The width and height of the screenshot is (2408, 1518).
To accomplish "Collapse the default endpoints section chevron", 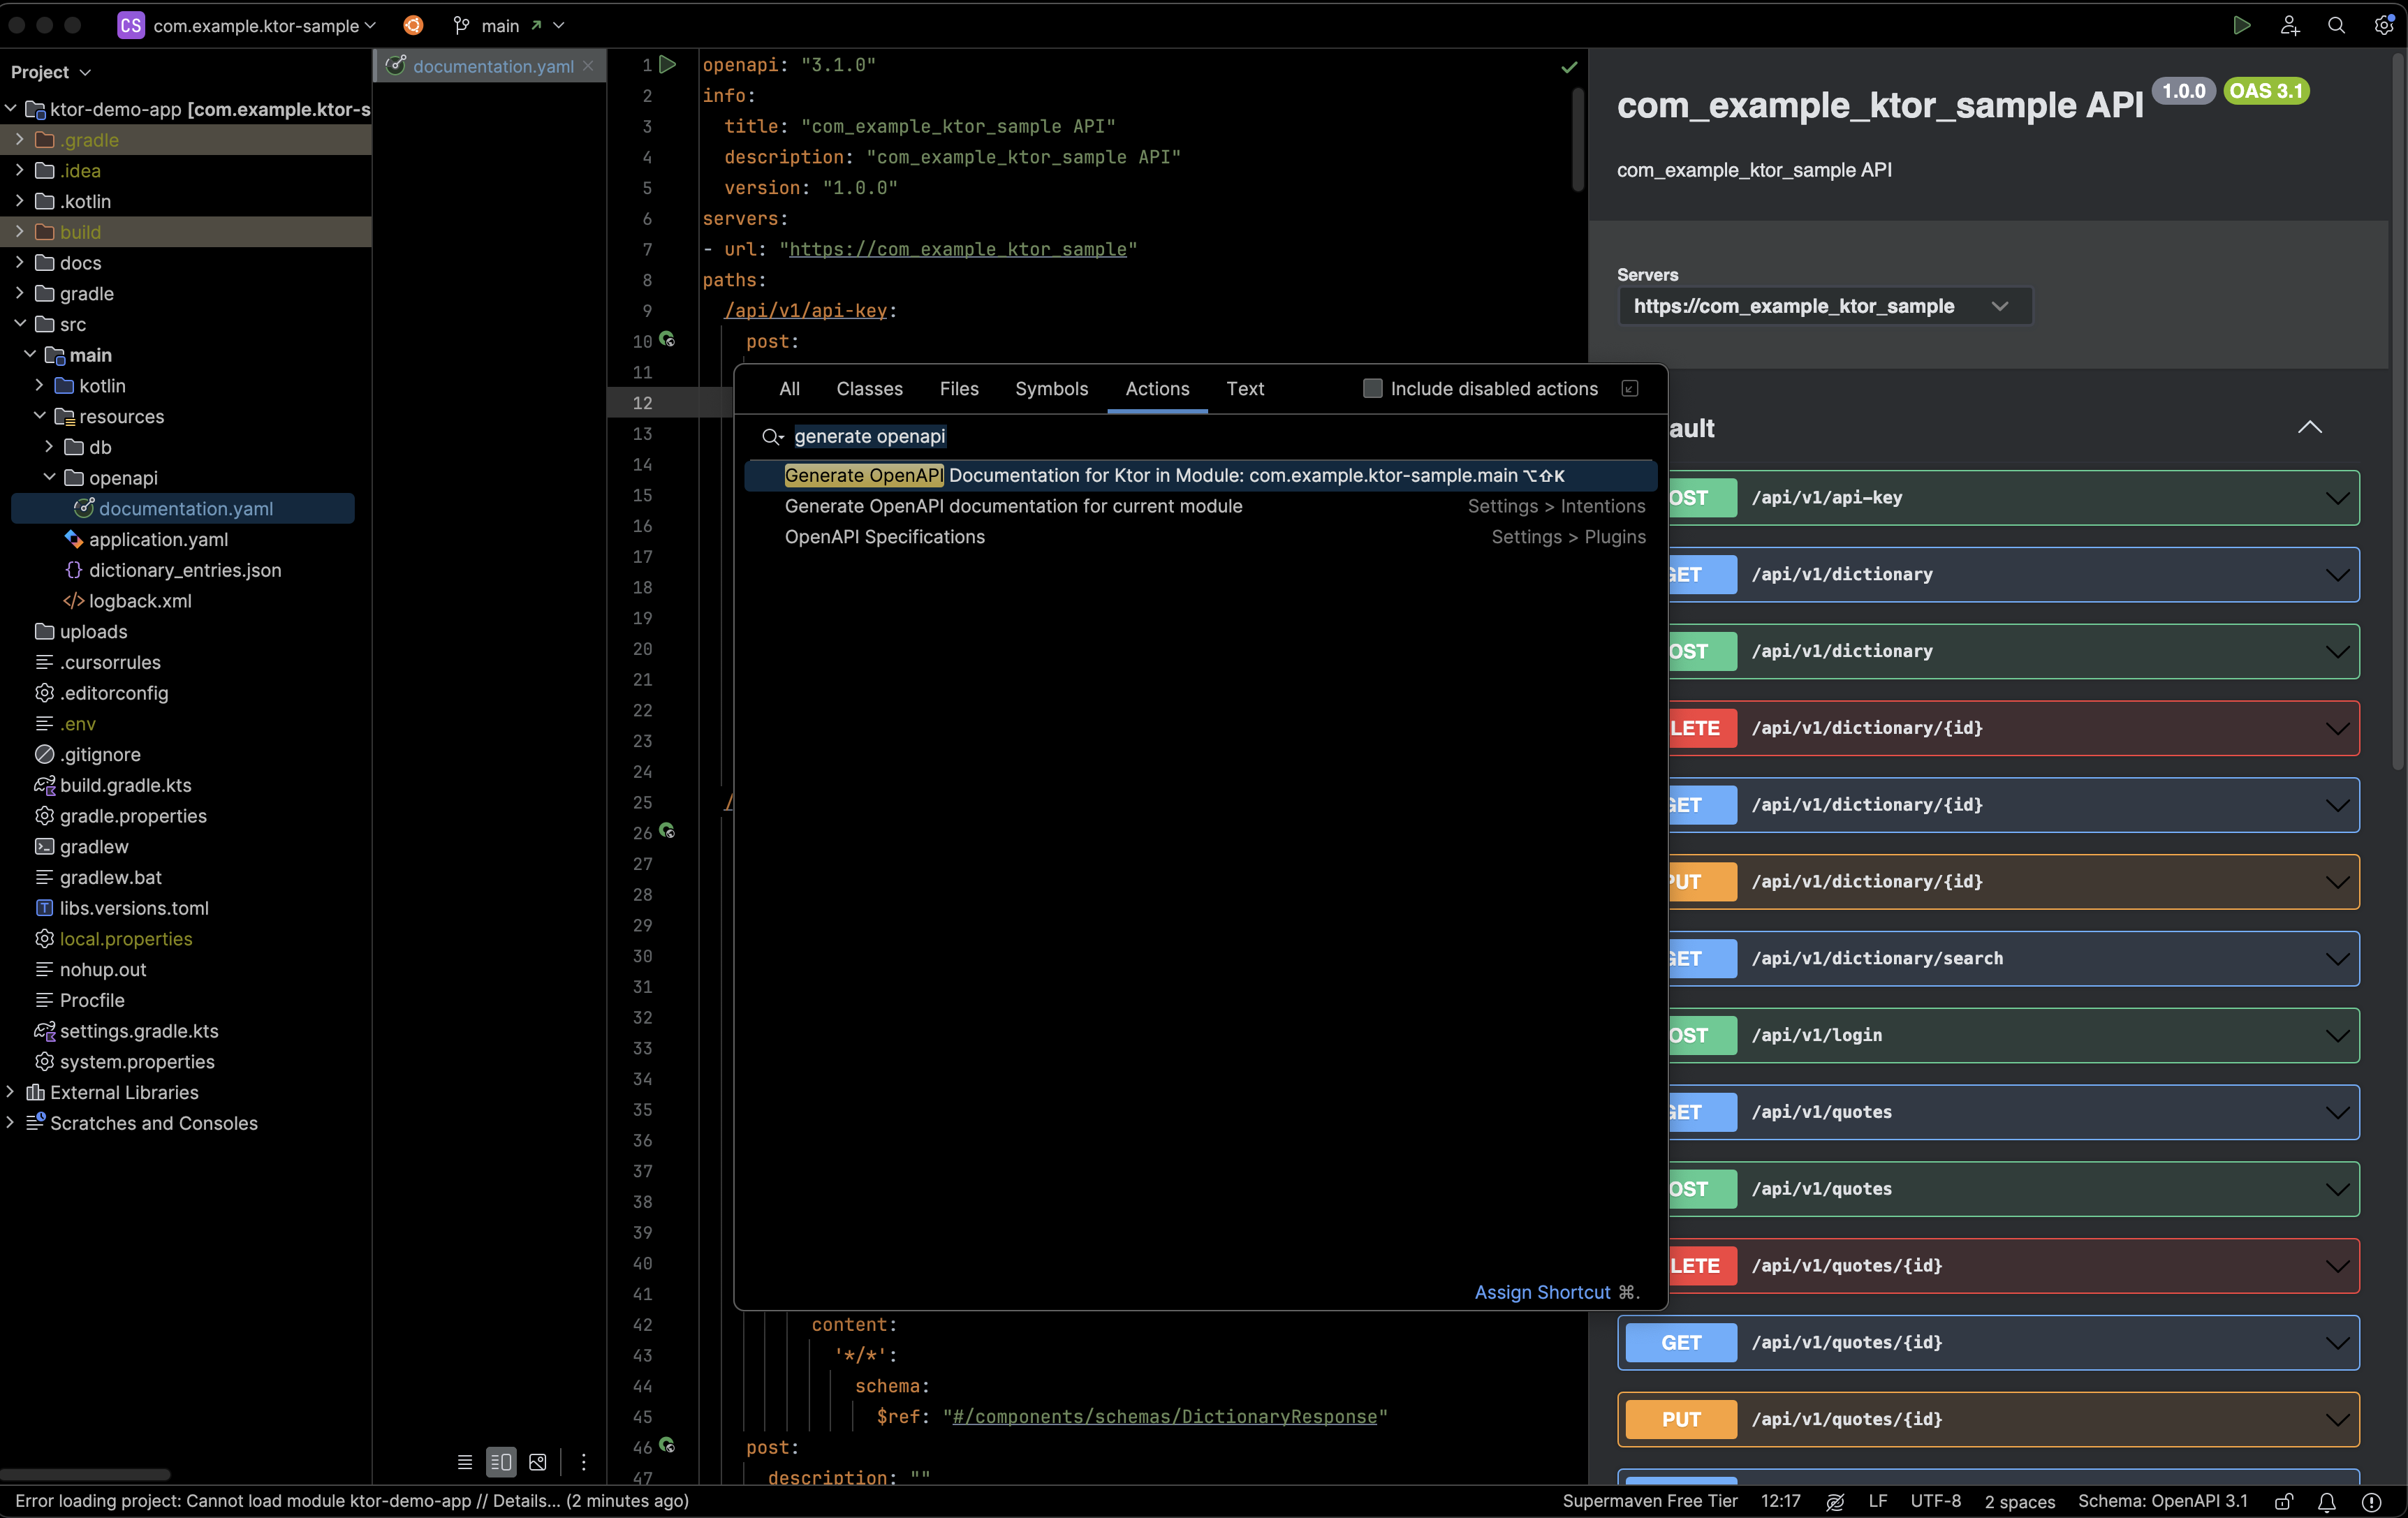I will tap(2310, 427).
